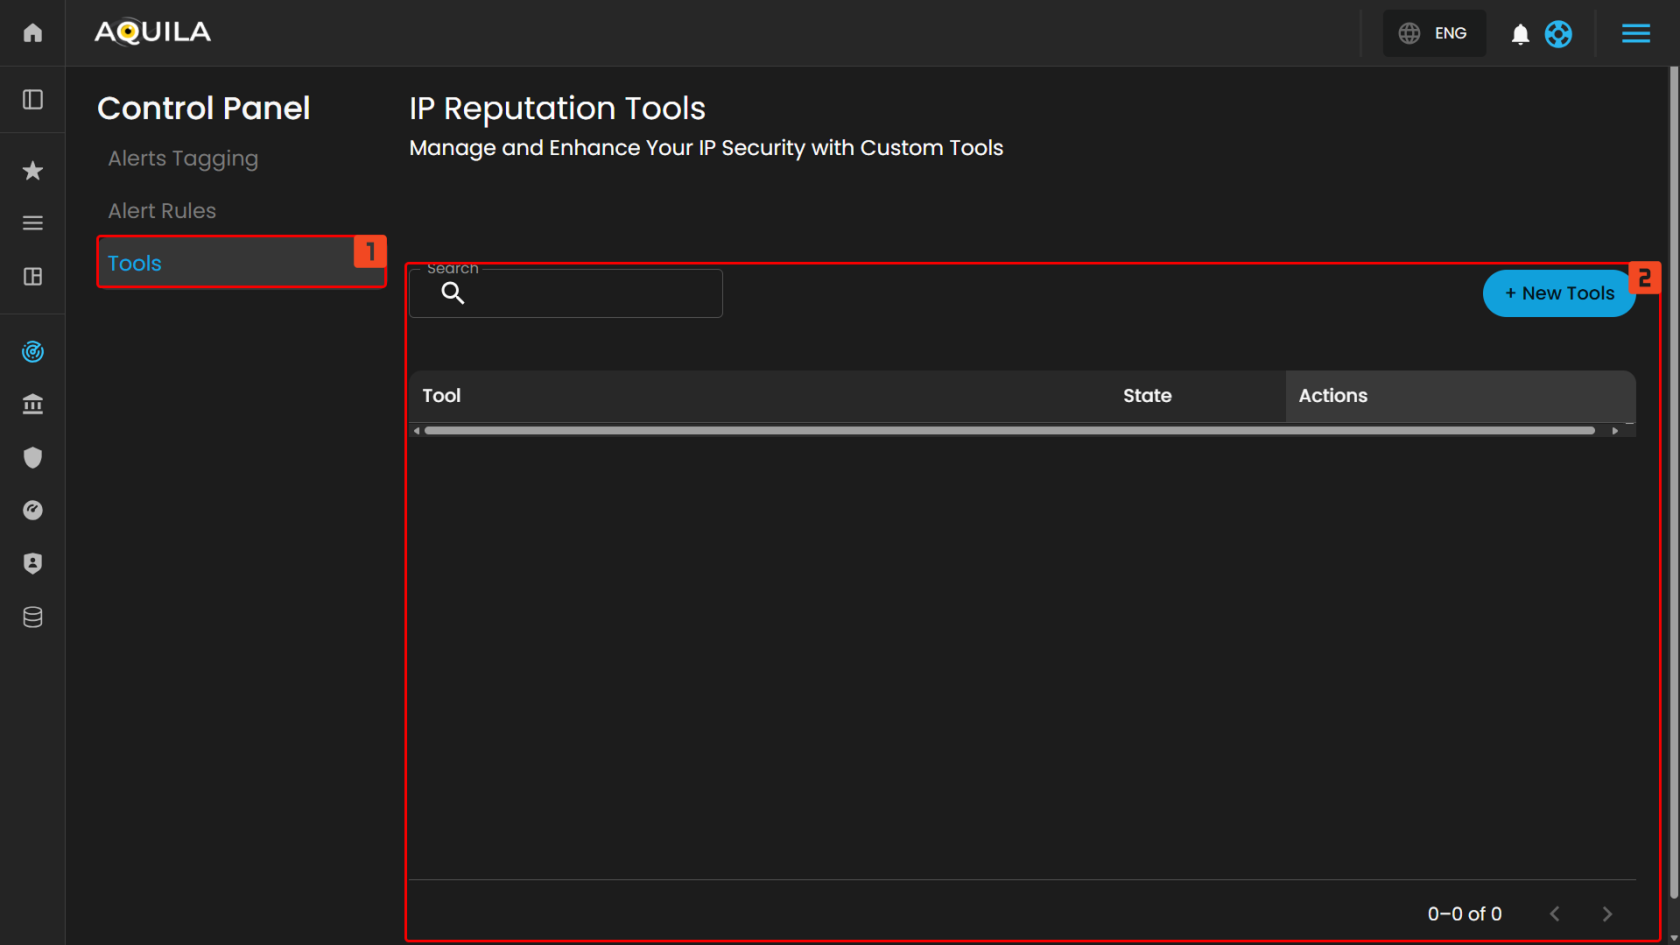Click the list lines icon in the sidebar
The height and width of the screenshot is (945, 1680).
point(33,223)
